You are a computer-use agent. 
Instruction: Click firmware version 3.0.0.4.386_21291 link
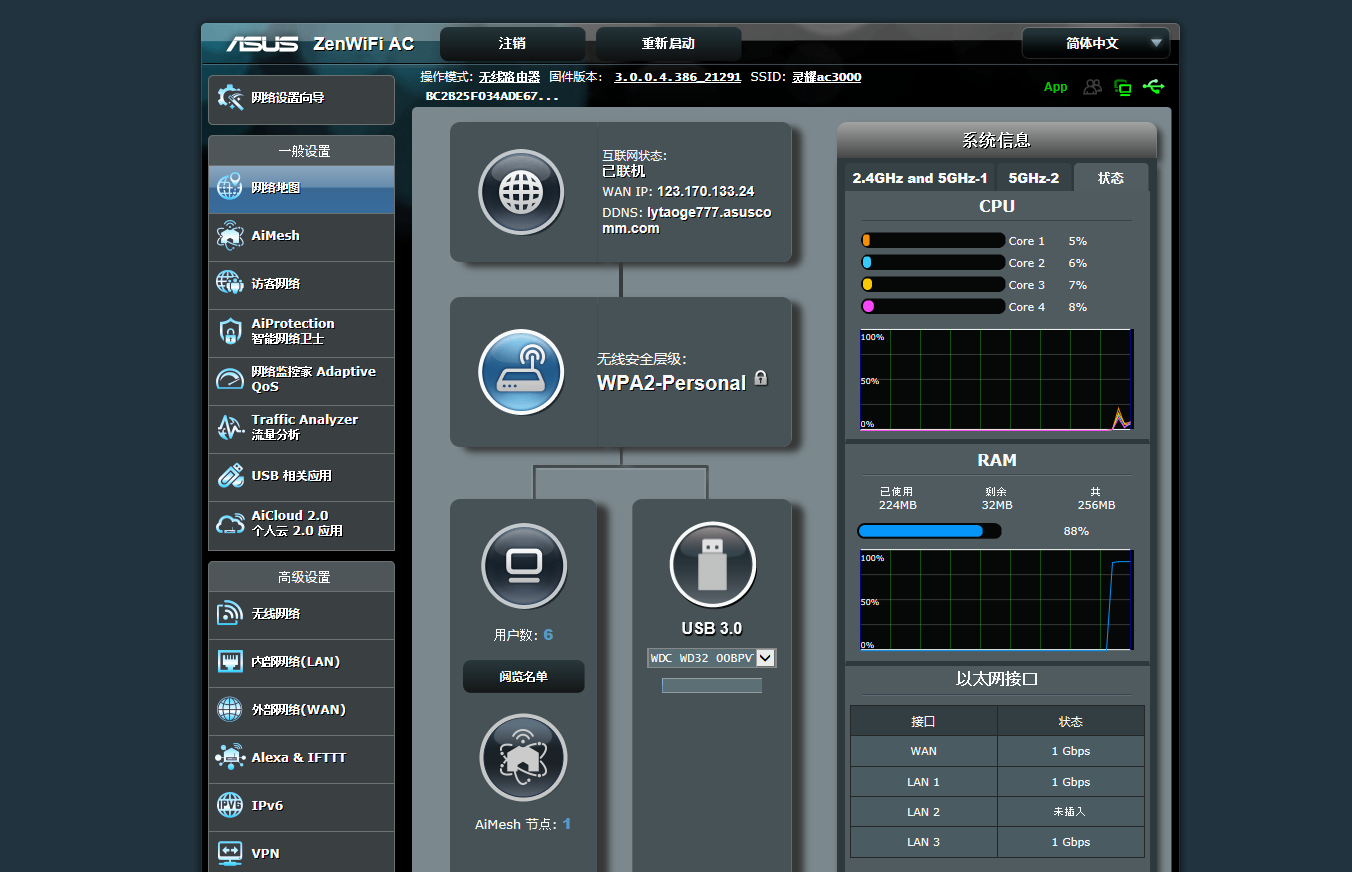tap(677, 77)
